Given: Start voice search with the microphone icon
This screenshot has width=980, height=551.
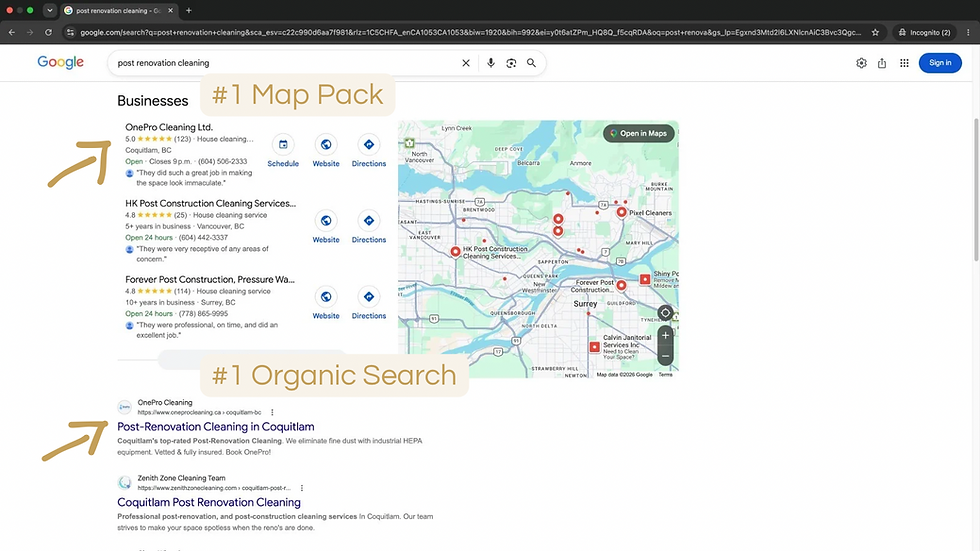Looking at the screenshot, I should (491, 62).
